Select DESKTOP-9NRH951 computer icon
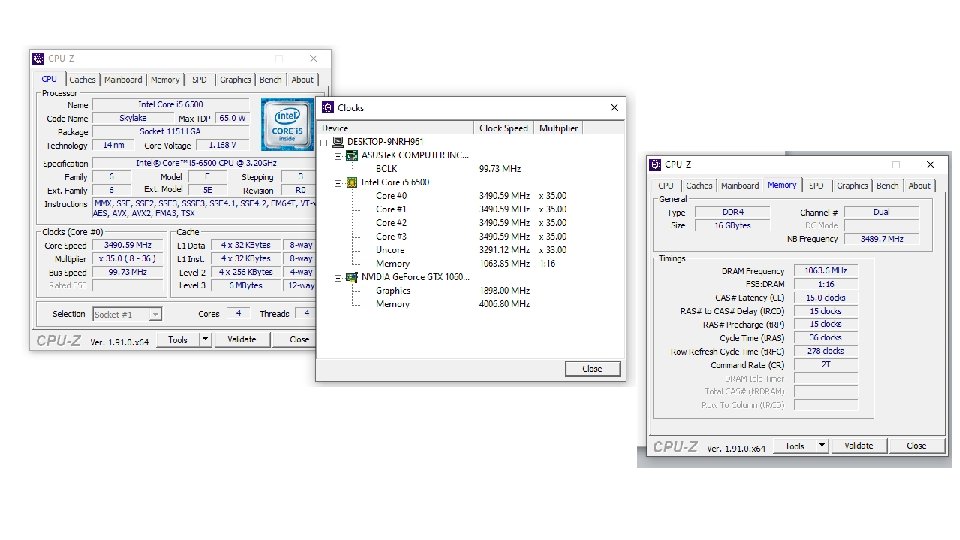The width and height of the screenshot is (960, 540). tap(338, 142)
